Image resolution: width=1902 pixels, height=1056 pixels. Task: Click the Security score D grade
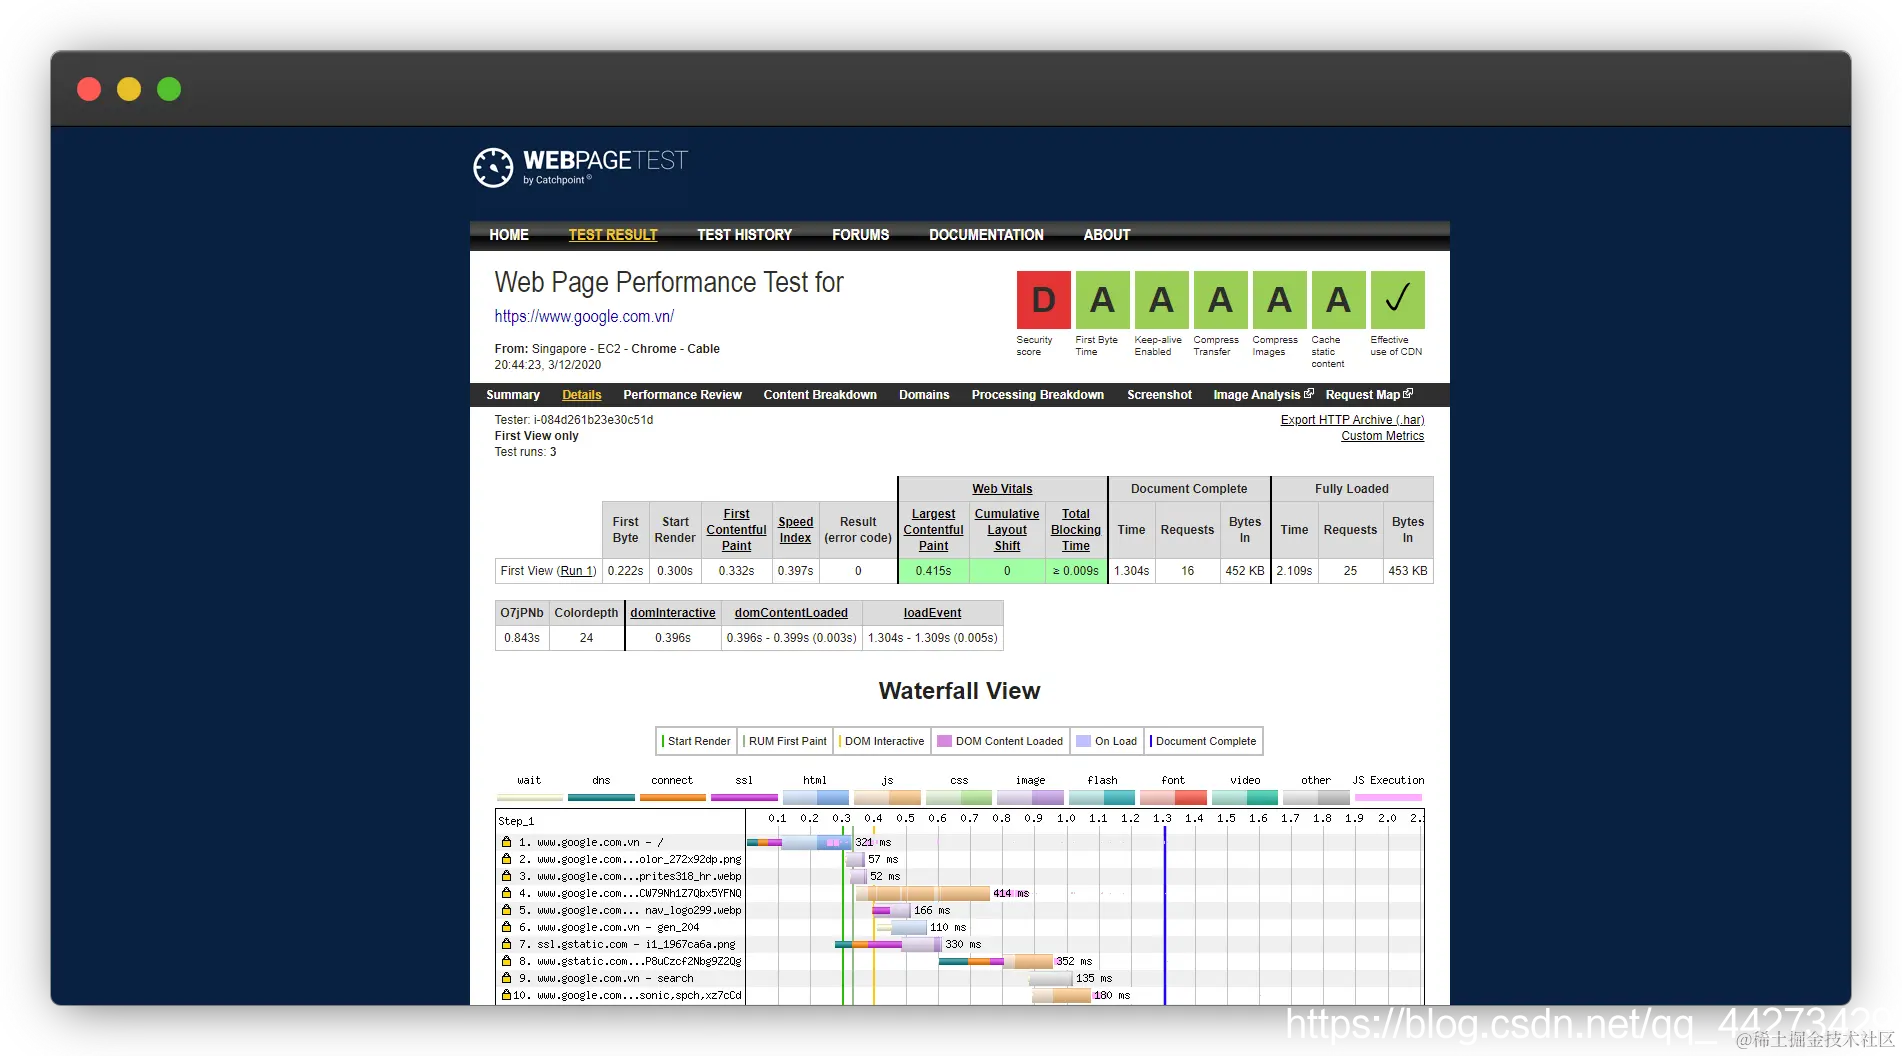point(1043,300)
